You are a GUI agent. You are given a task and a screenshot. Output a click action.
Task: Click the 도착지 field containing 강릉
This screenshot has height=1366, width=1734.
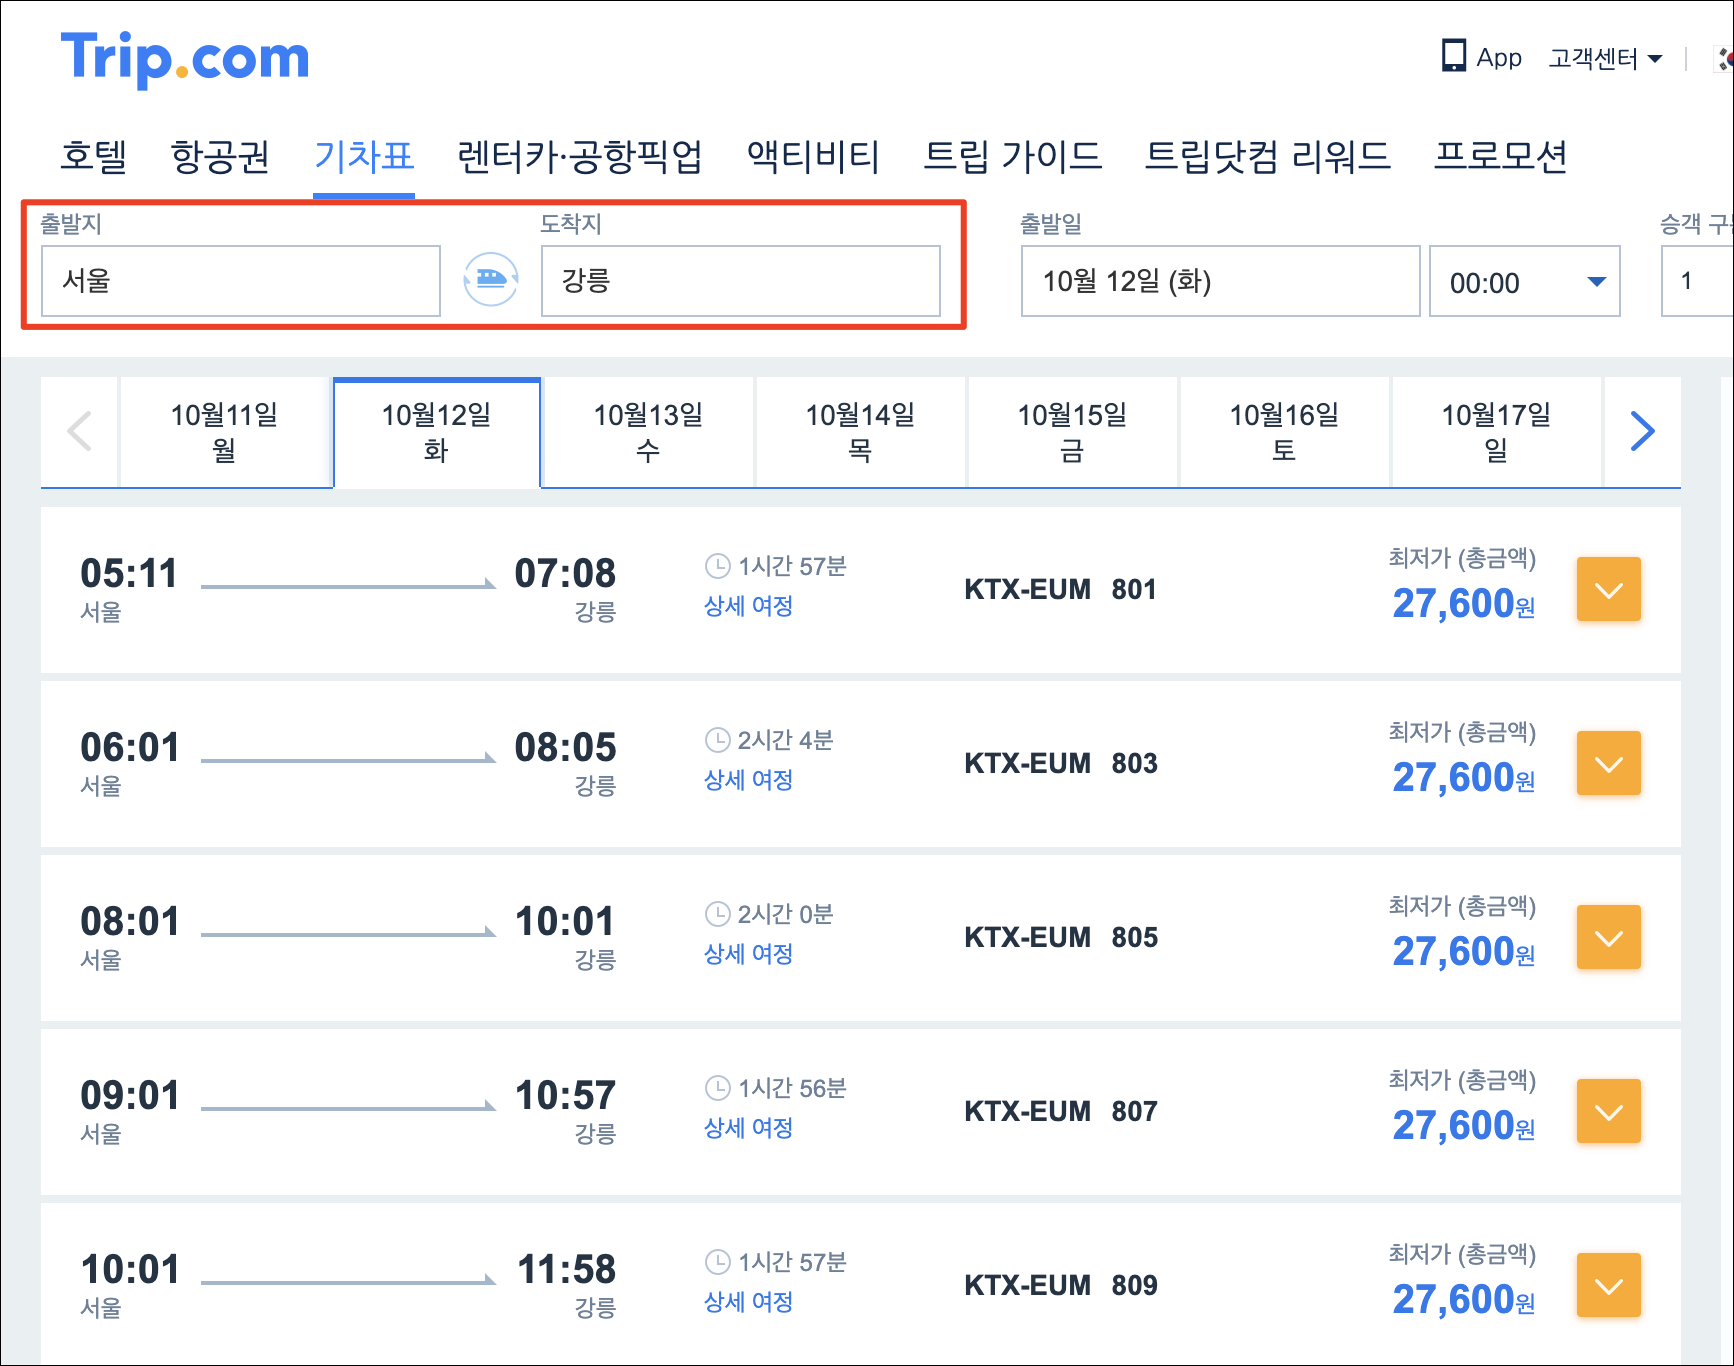coord(741,281)
